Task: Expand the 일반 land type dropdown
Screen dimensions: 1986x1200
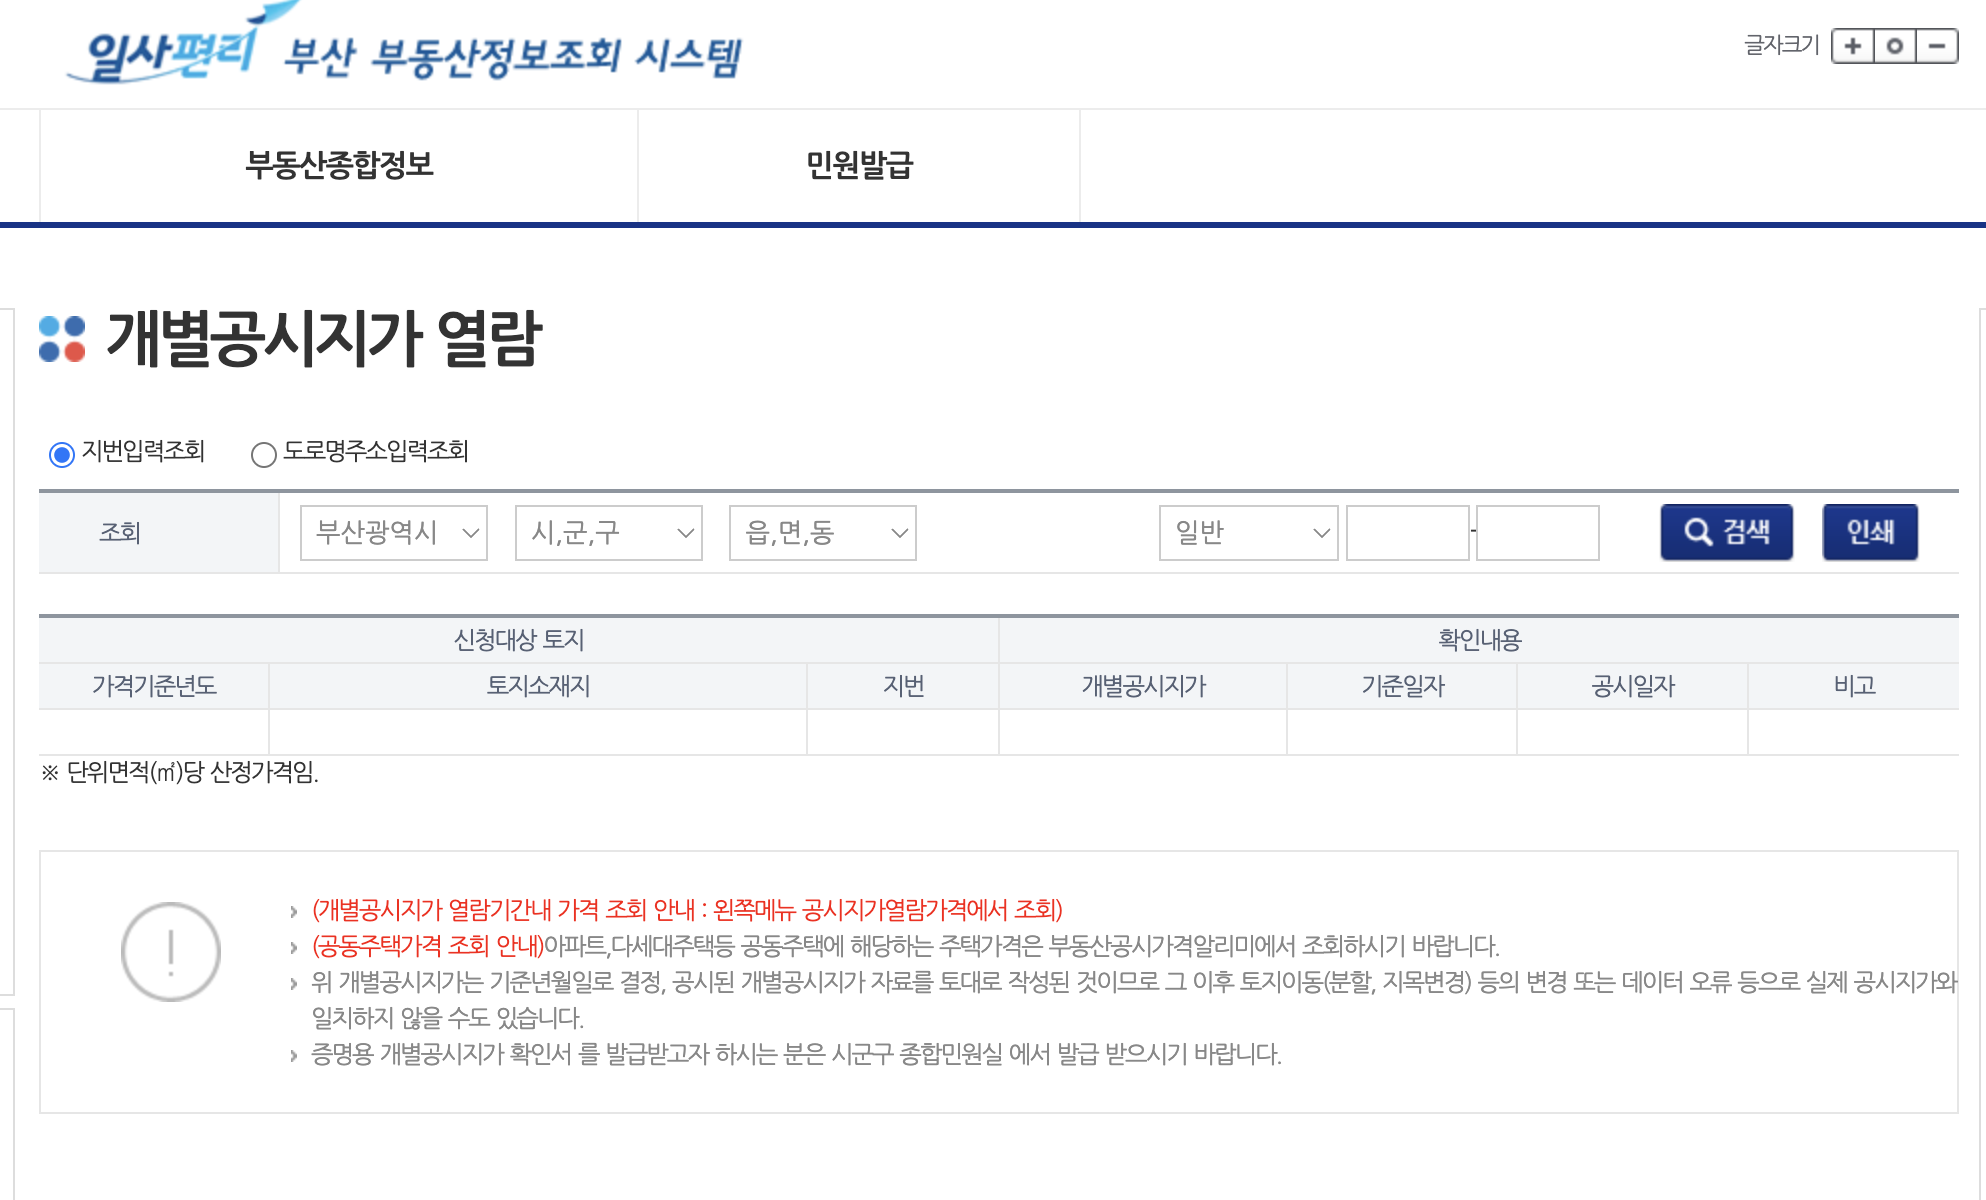Action: [1248, 533]
